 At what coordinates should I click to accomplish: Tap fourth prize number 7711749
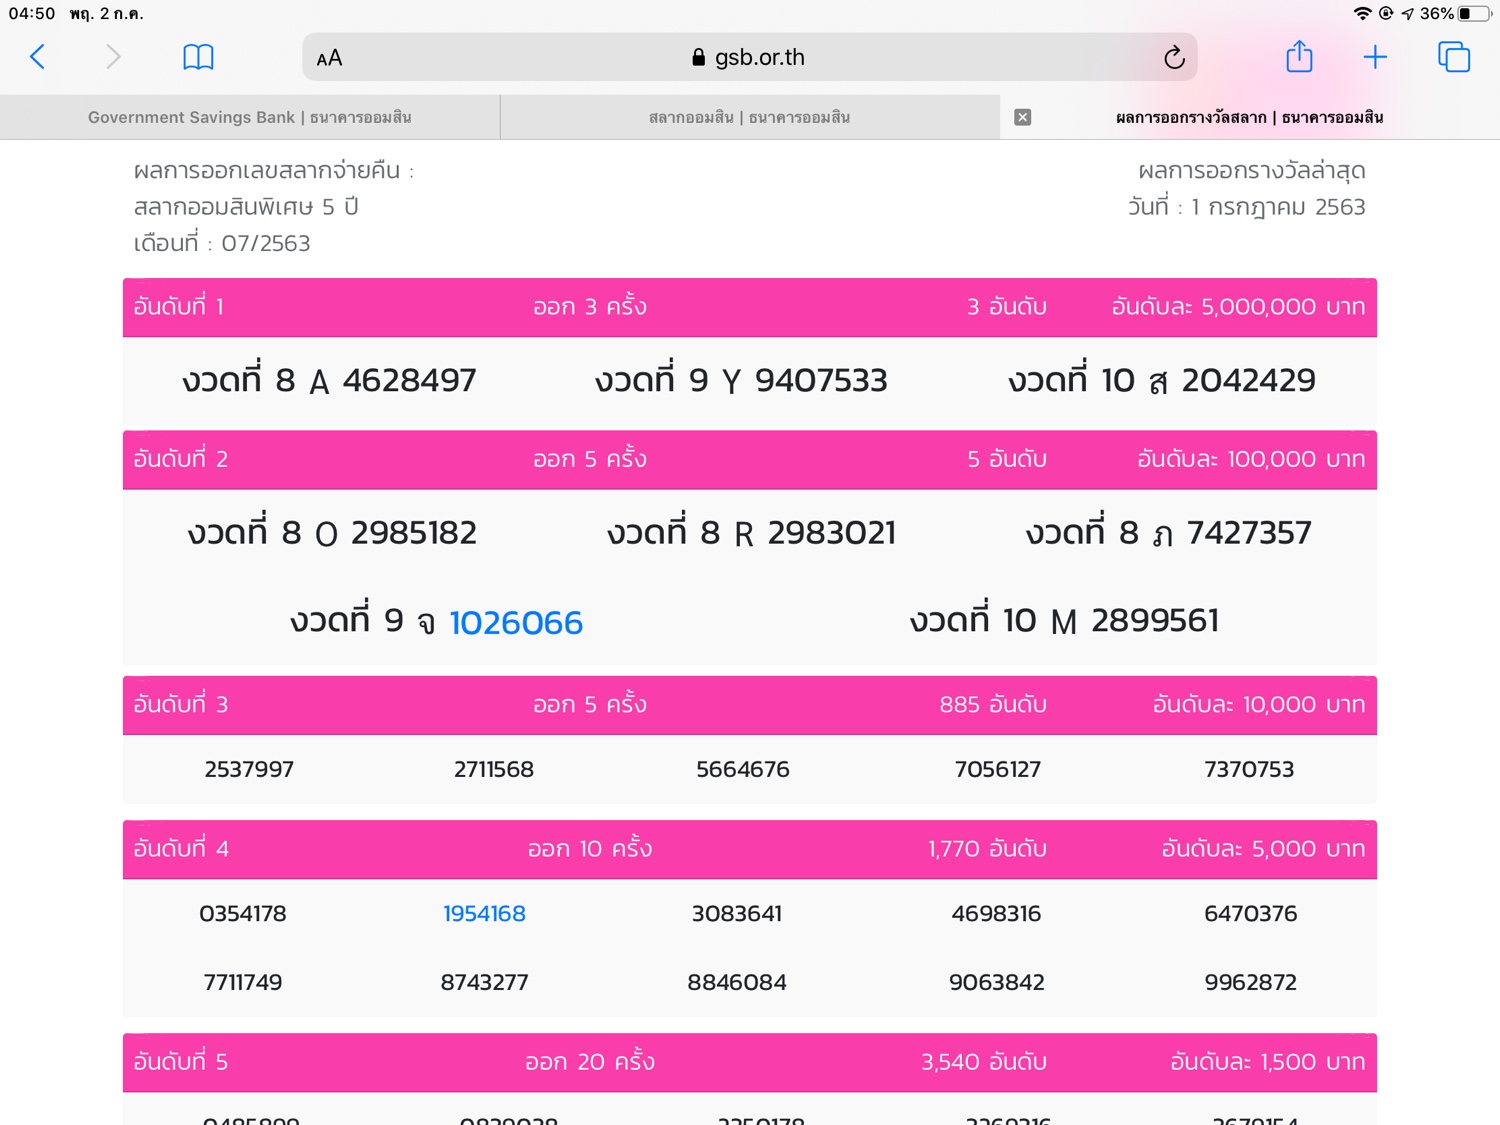pos(243,982)
